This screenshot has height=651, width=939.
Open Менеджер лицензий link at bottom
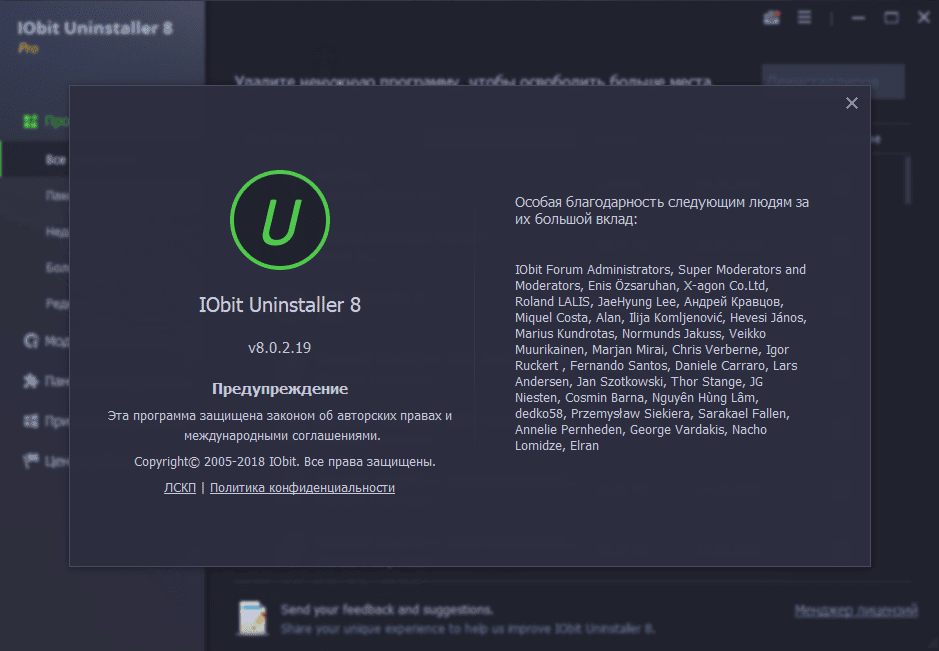coord(856,610)
